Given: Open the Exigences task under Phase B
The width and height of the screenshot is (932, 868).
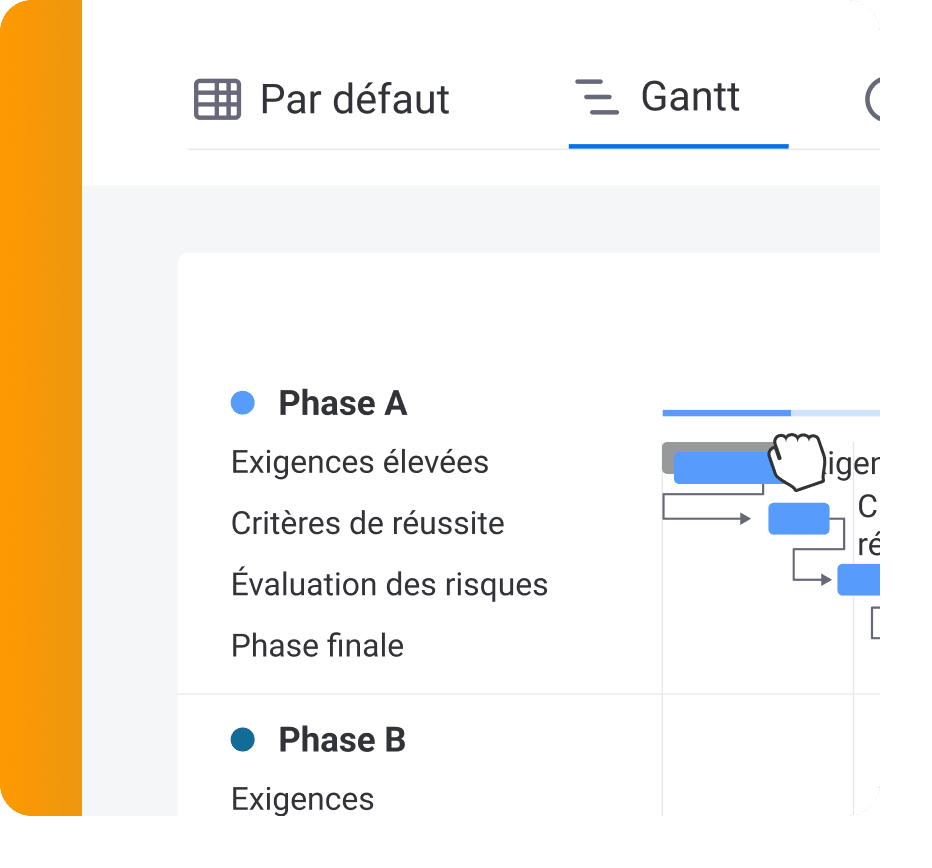Looking at the screenshot, I should click(303, 799).
